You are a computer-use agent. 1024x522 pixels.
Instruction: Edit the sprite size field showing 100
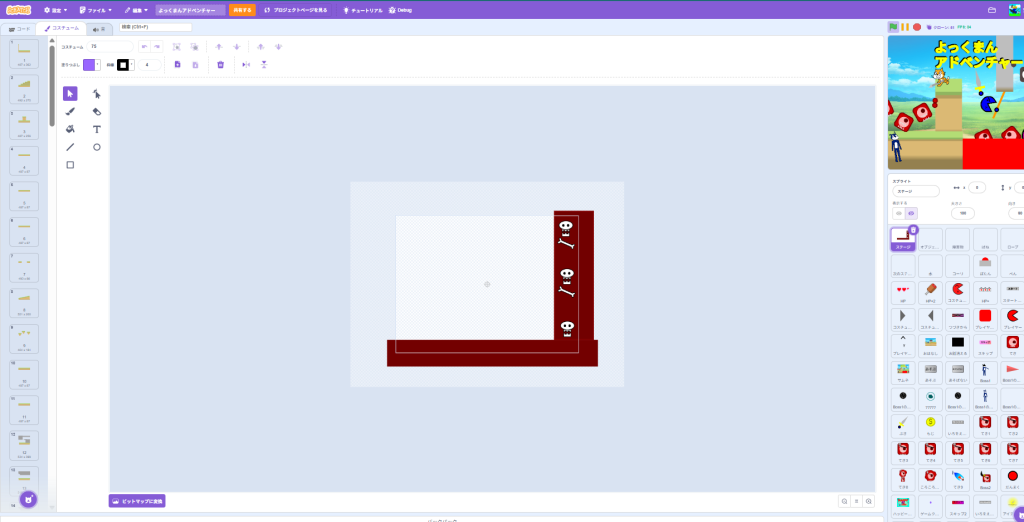(x=963, y=214)
